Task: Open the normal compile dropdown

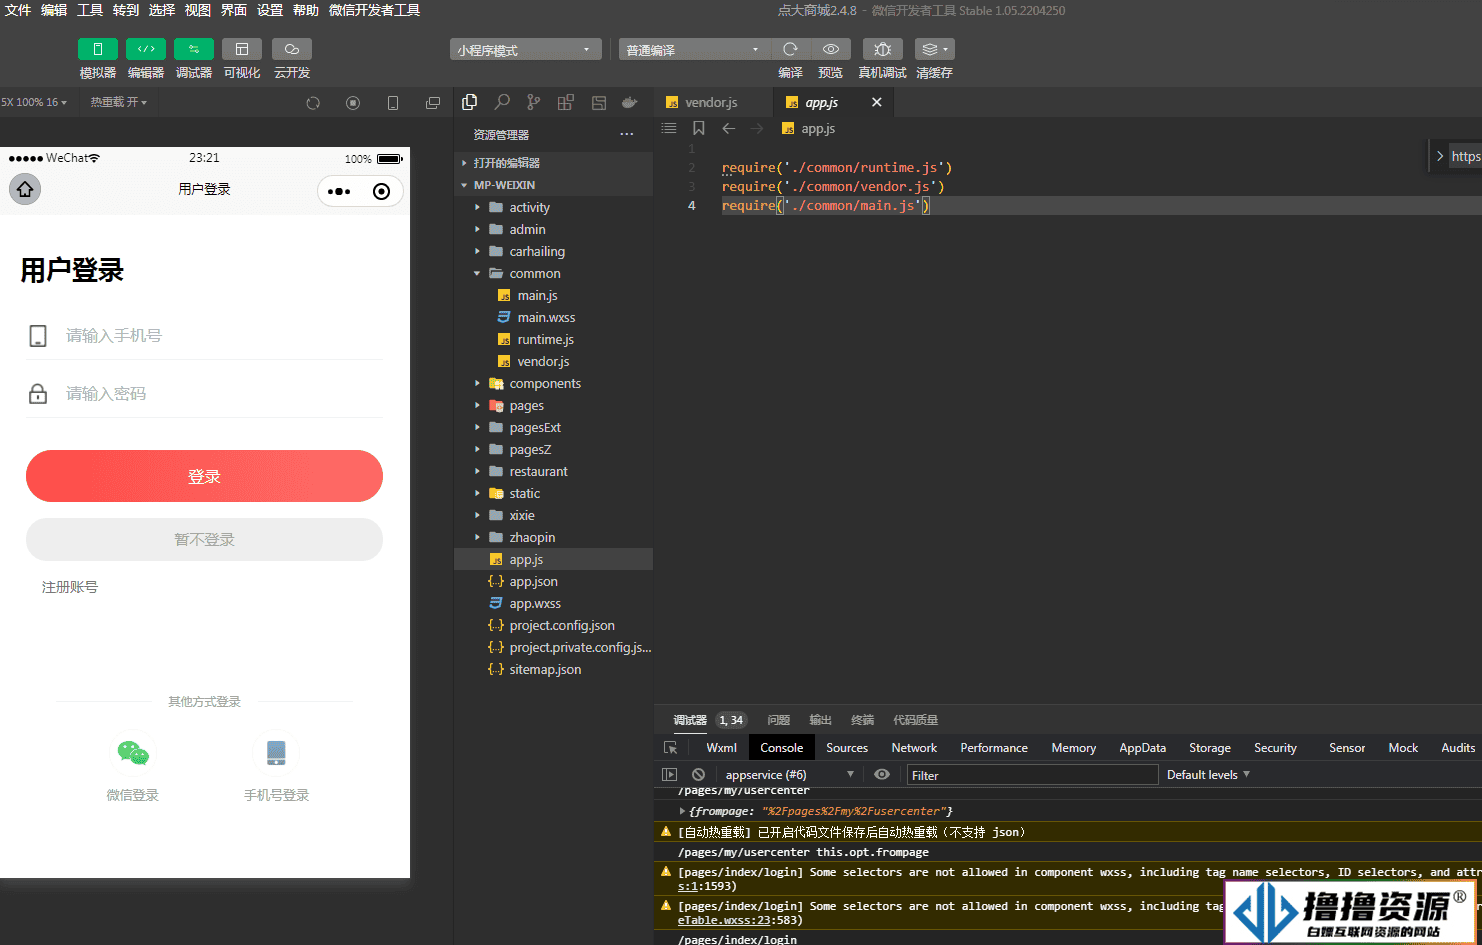Action: [695, 50]
